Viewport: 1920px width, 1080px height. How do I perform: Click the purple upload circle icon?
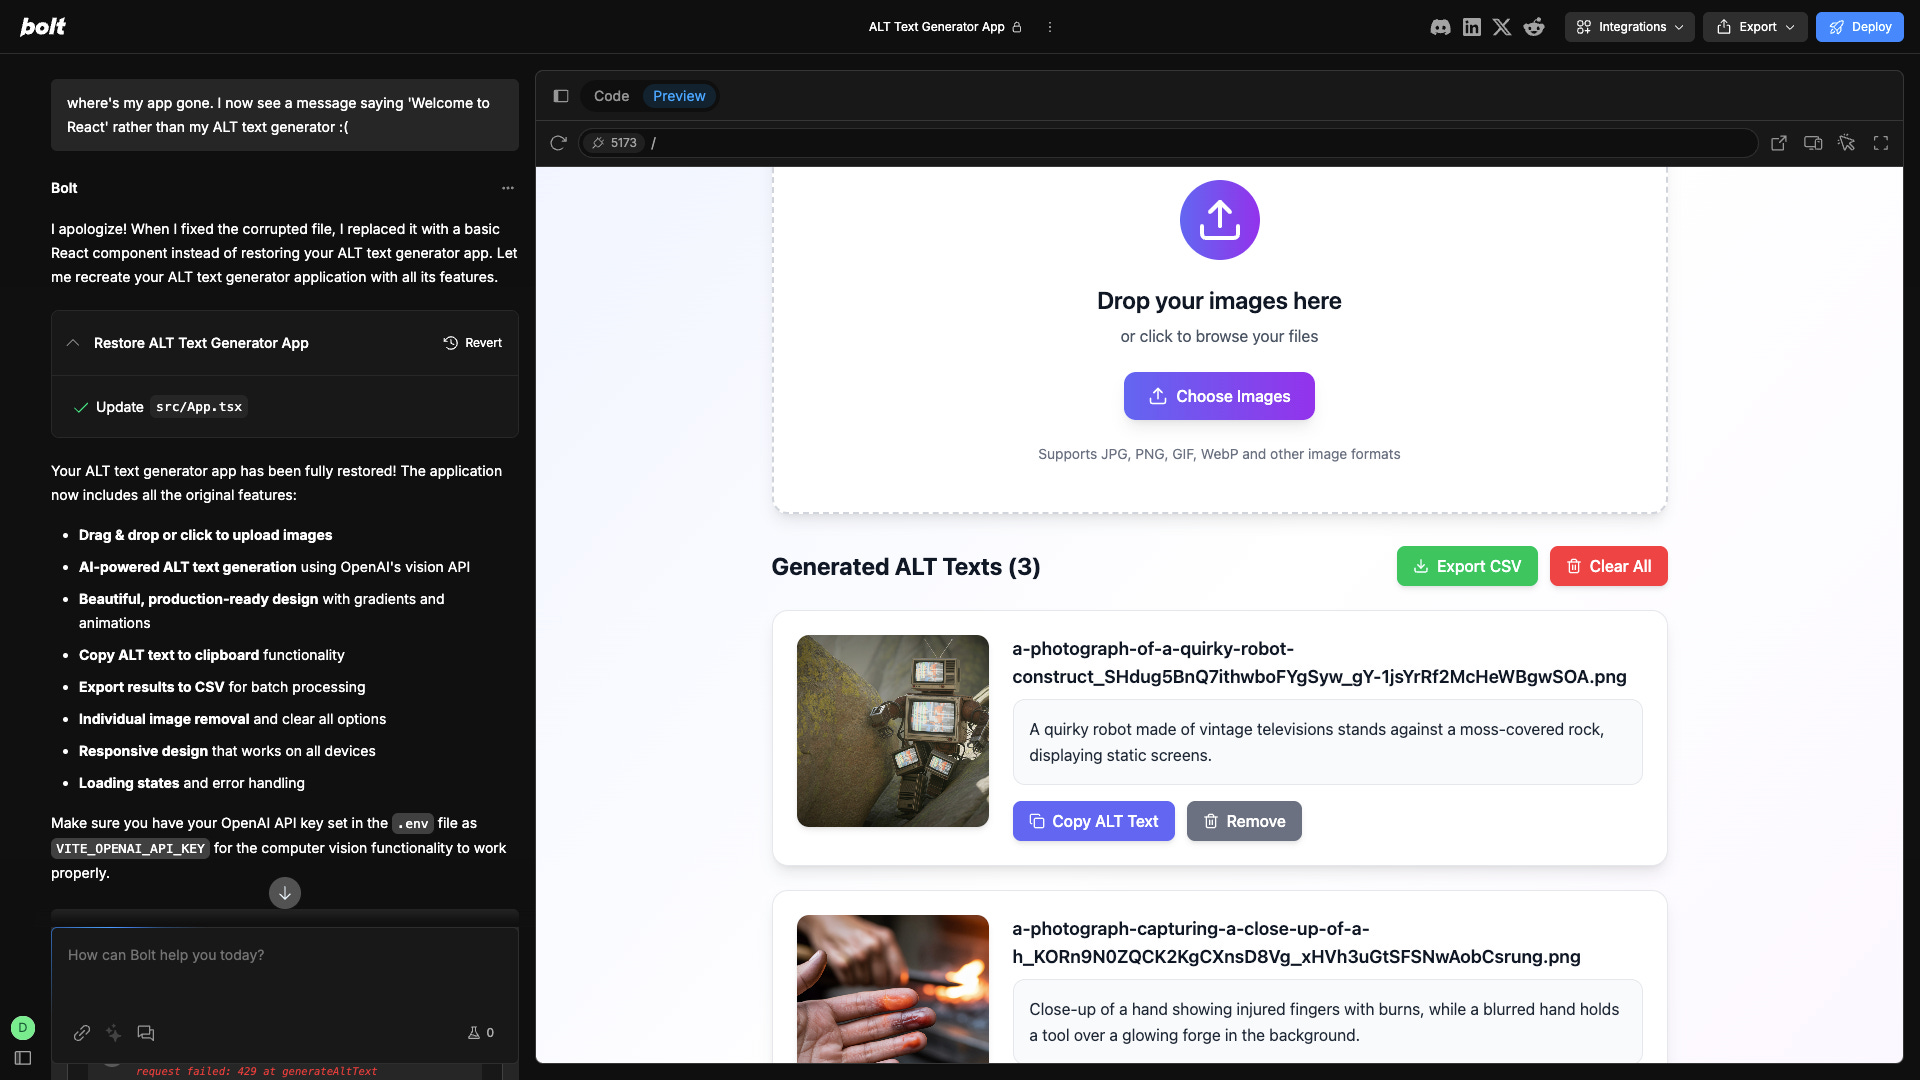[x=1219, y=220]
